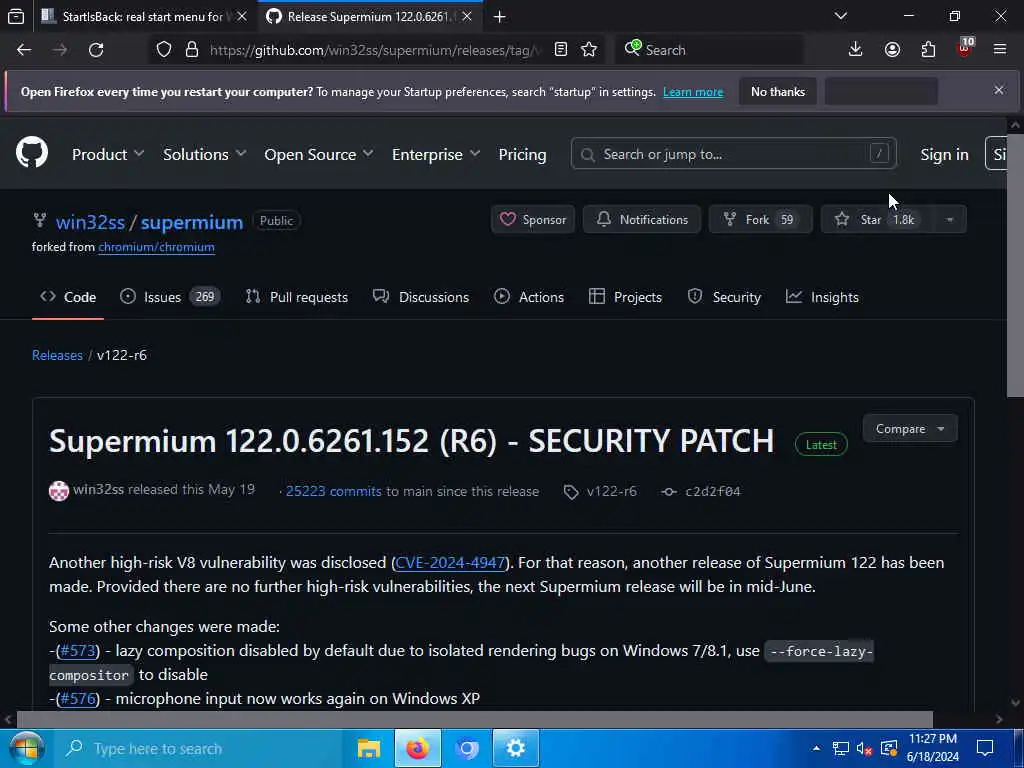
Task: Open Windows Start button
Action: click(x=26, y=748)
